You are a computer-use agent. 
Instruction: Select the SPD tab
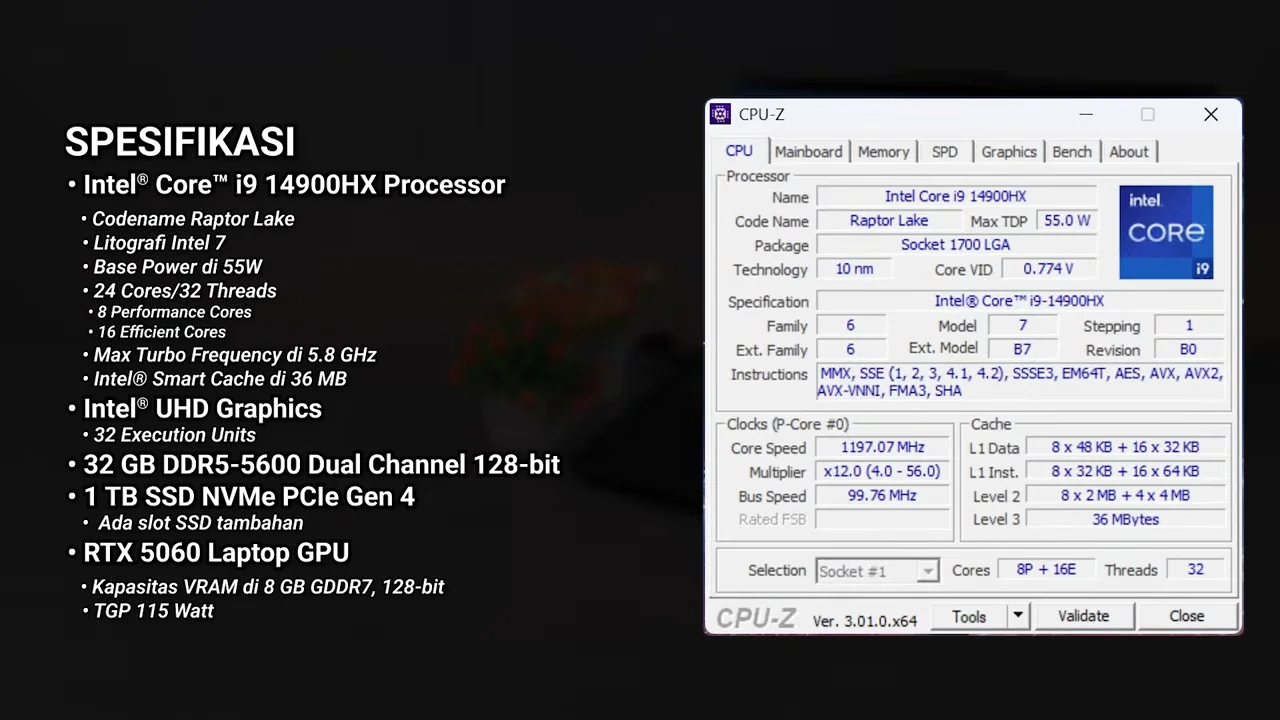pos(944,152)
